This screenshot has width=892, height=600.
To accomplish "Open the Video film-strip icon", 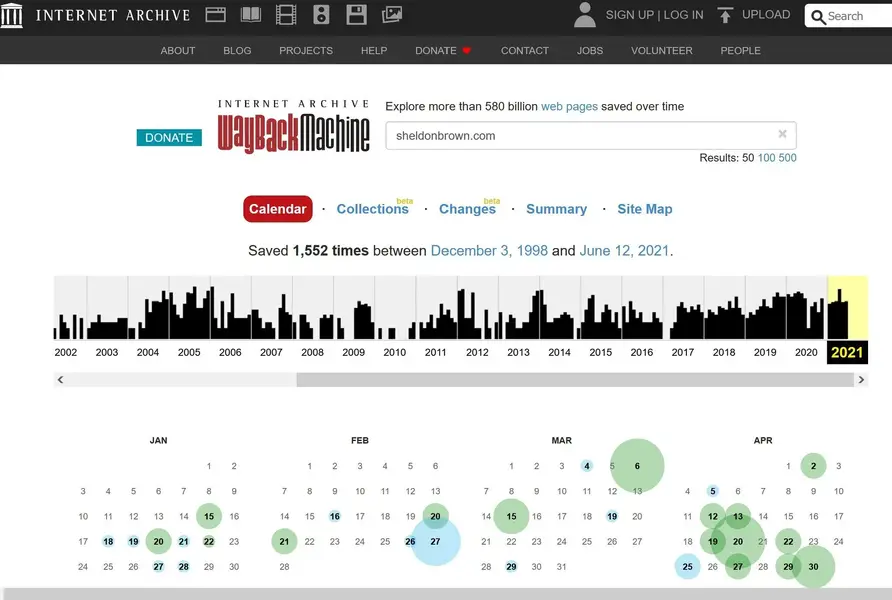I will point(286,15).
